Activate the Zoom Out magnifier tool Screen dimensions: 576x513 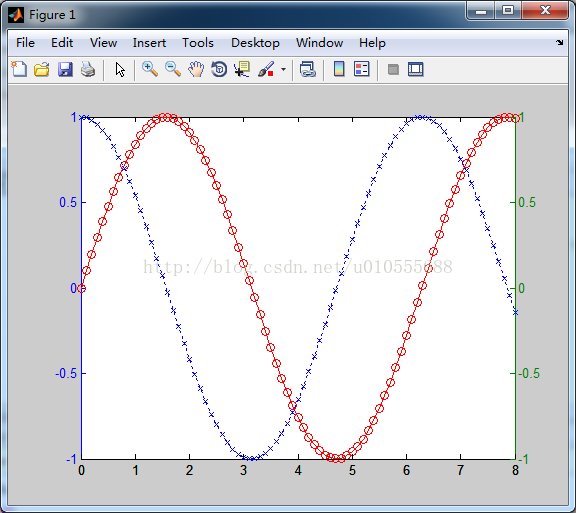pyautogui.click(x=173, y=69)
